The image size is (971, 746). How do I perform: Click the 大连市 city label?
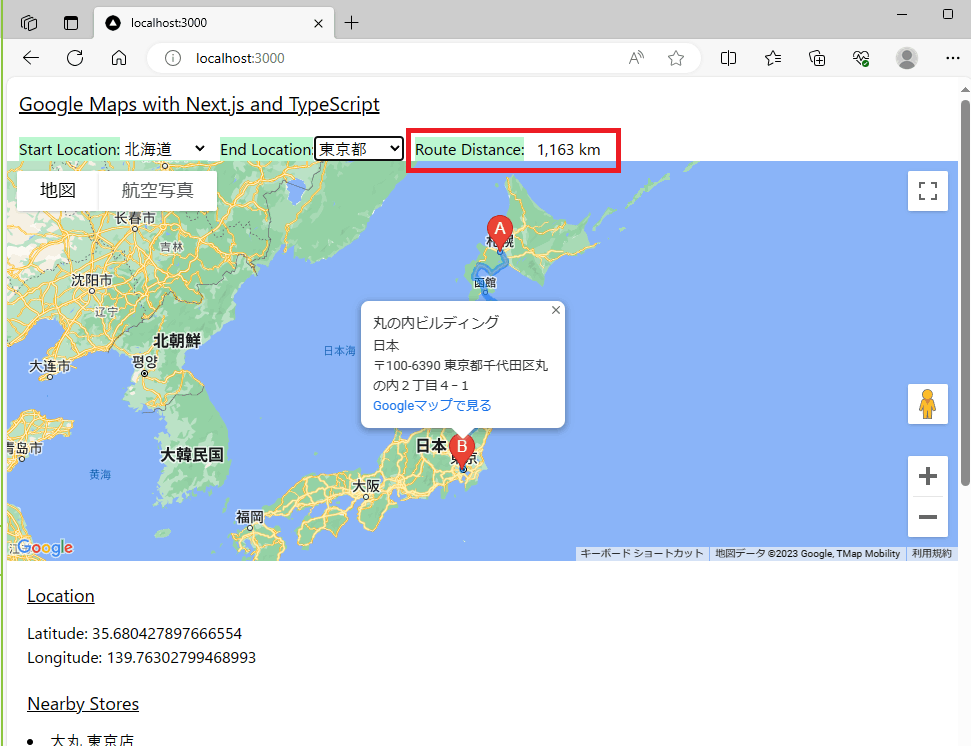click(x=50, y=366)
